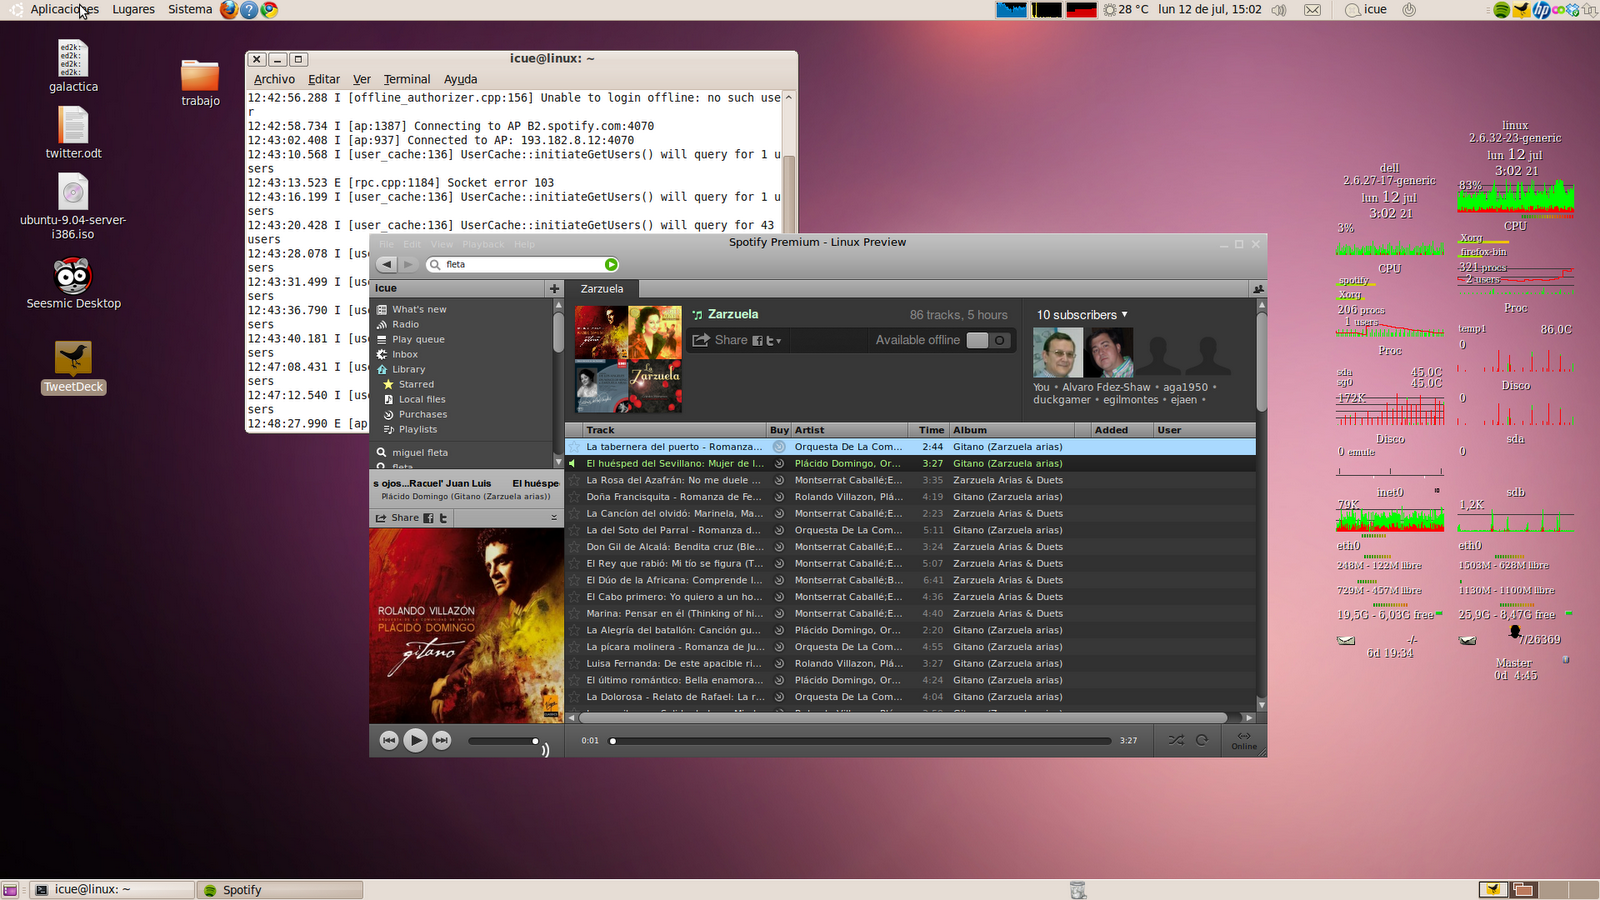Open the terminal Editar menu

(x=324, y=79)
